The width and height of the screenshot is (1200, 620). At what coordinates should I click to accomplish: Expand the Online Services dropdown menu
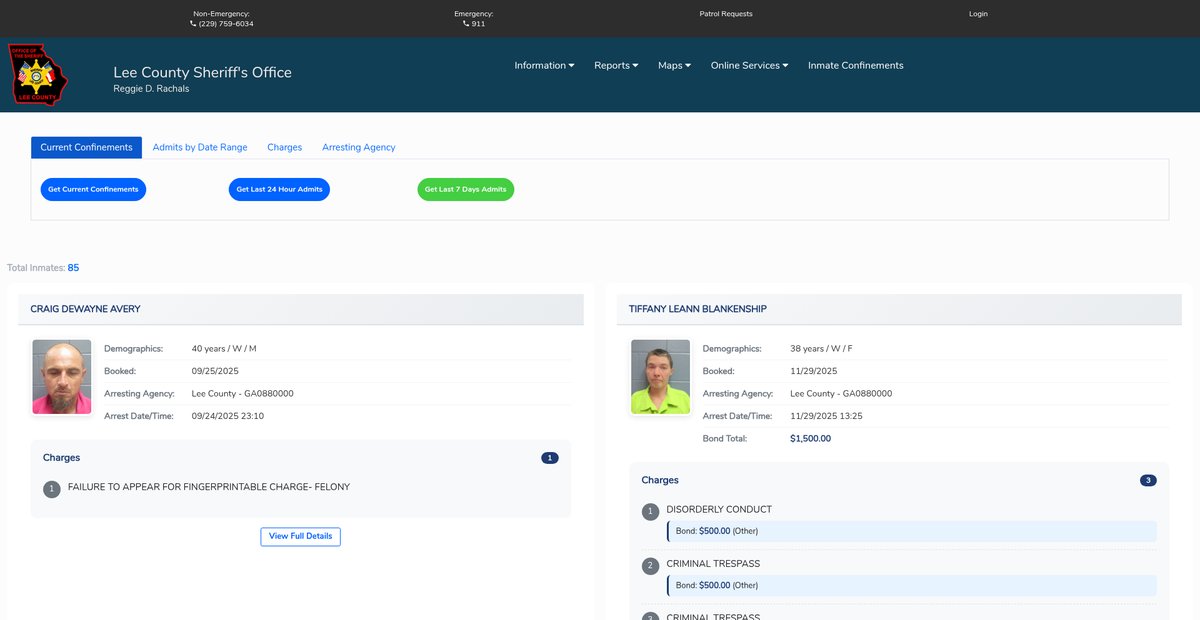pyautogui.click(x=749, y=65)
